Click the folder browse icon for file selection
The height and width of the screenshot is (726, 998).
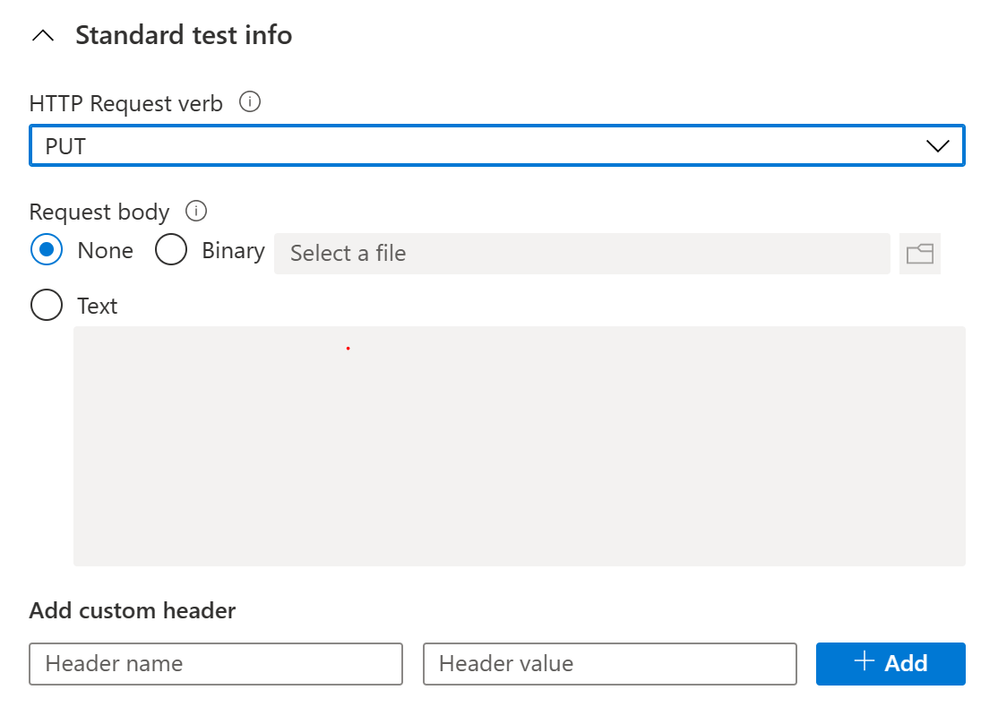coord(920,254)
